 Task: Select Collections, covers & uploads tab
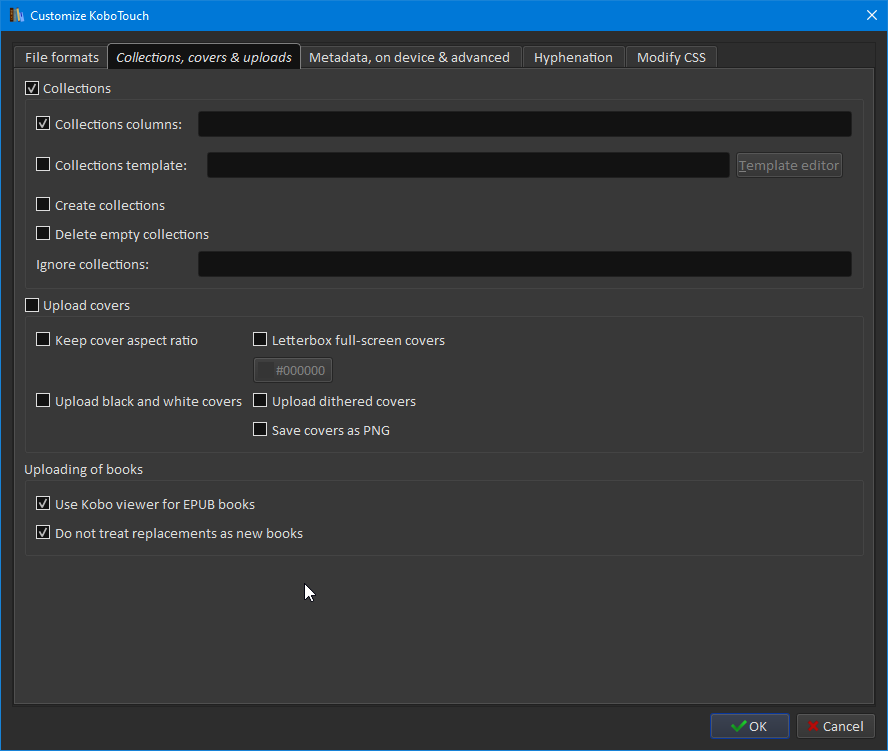204,57
